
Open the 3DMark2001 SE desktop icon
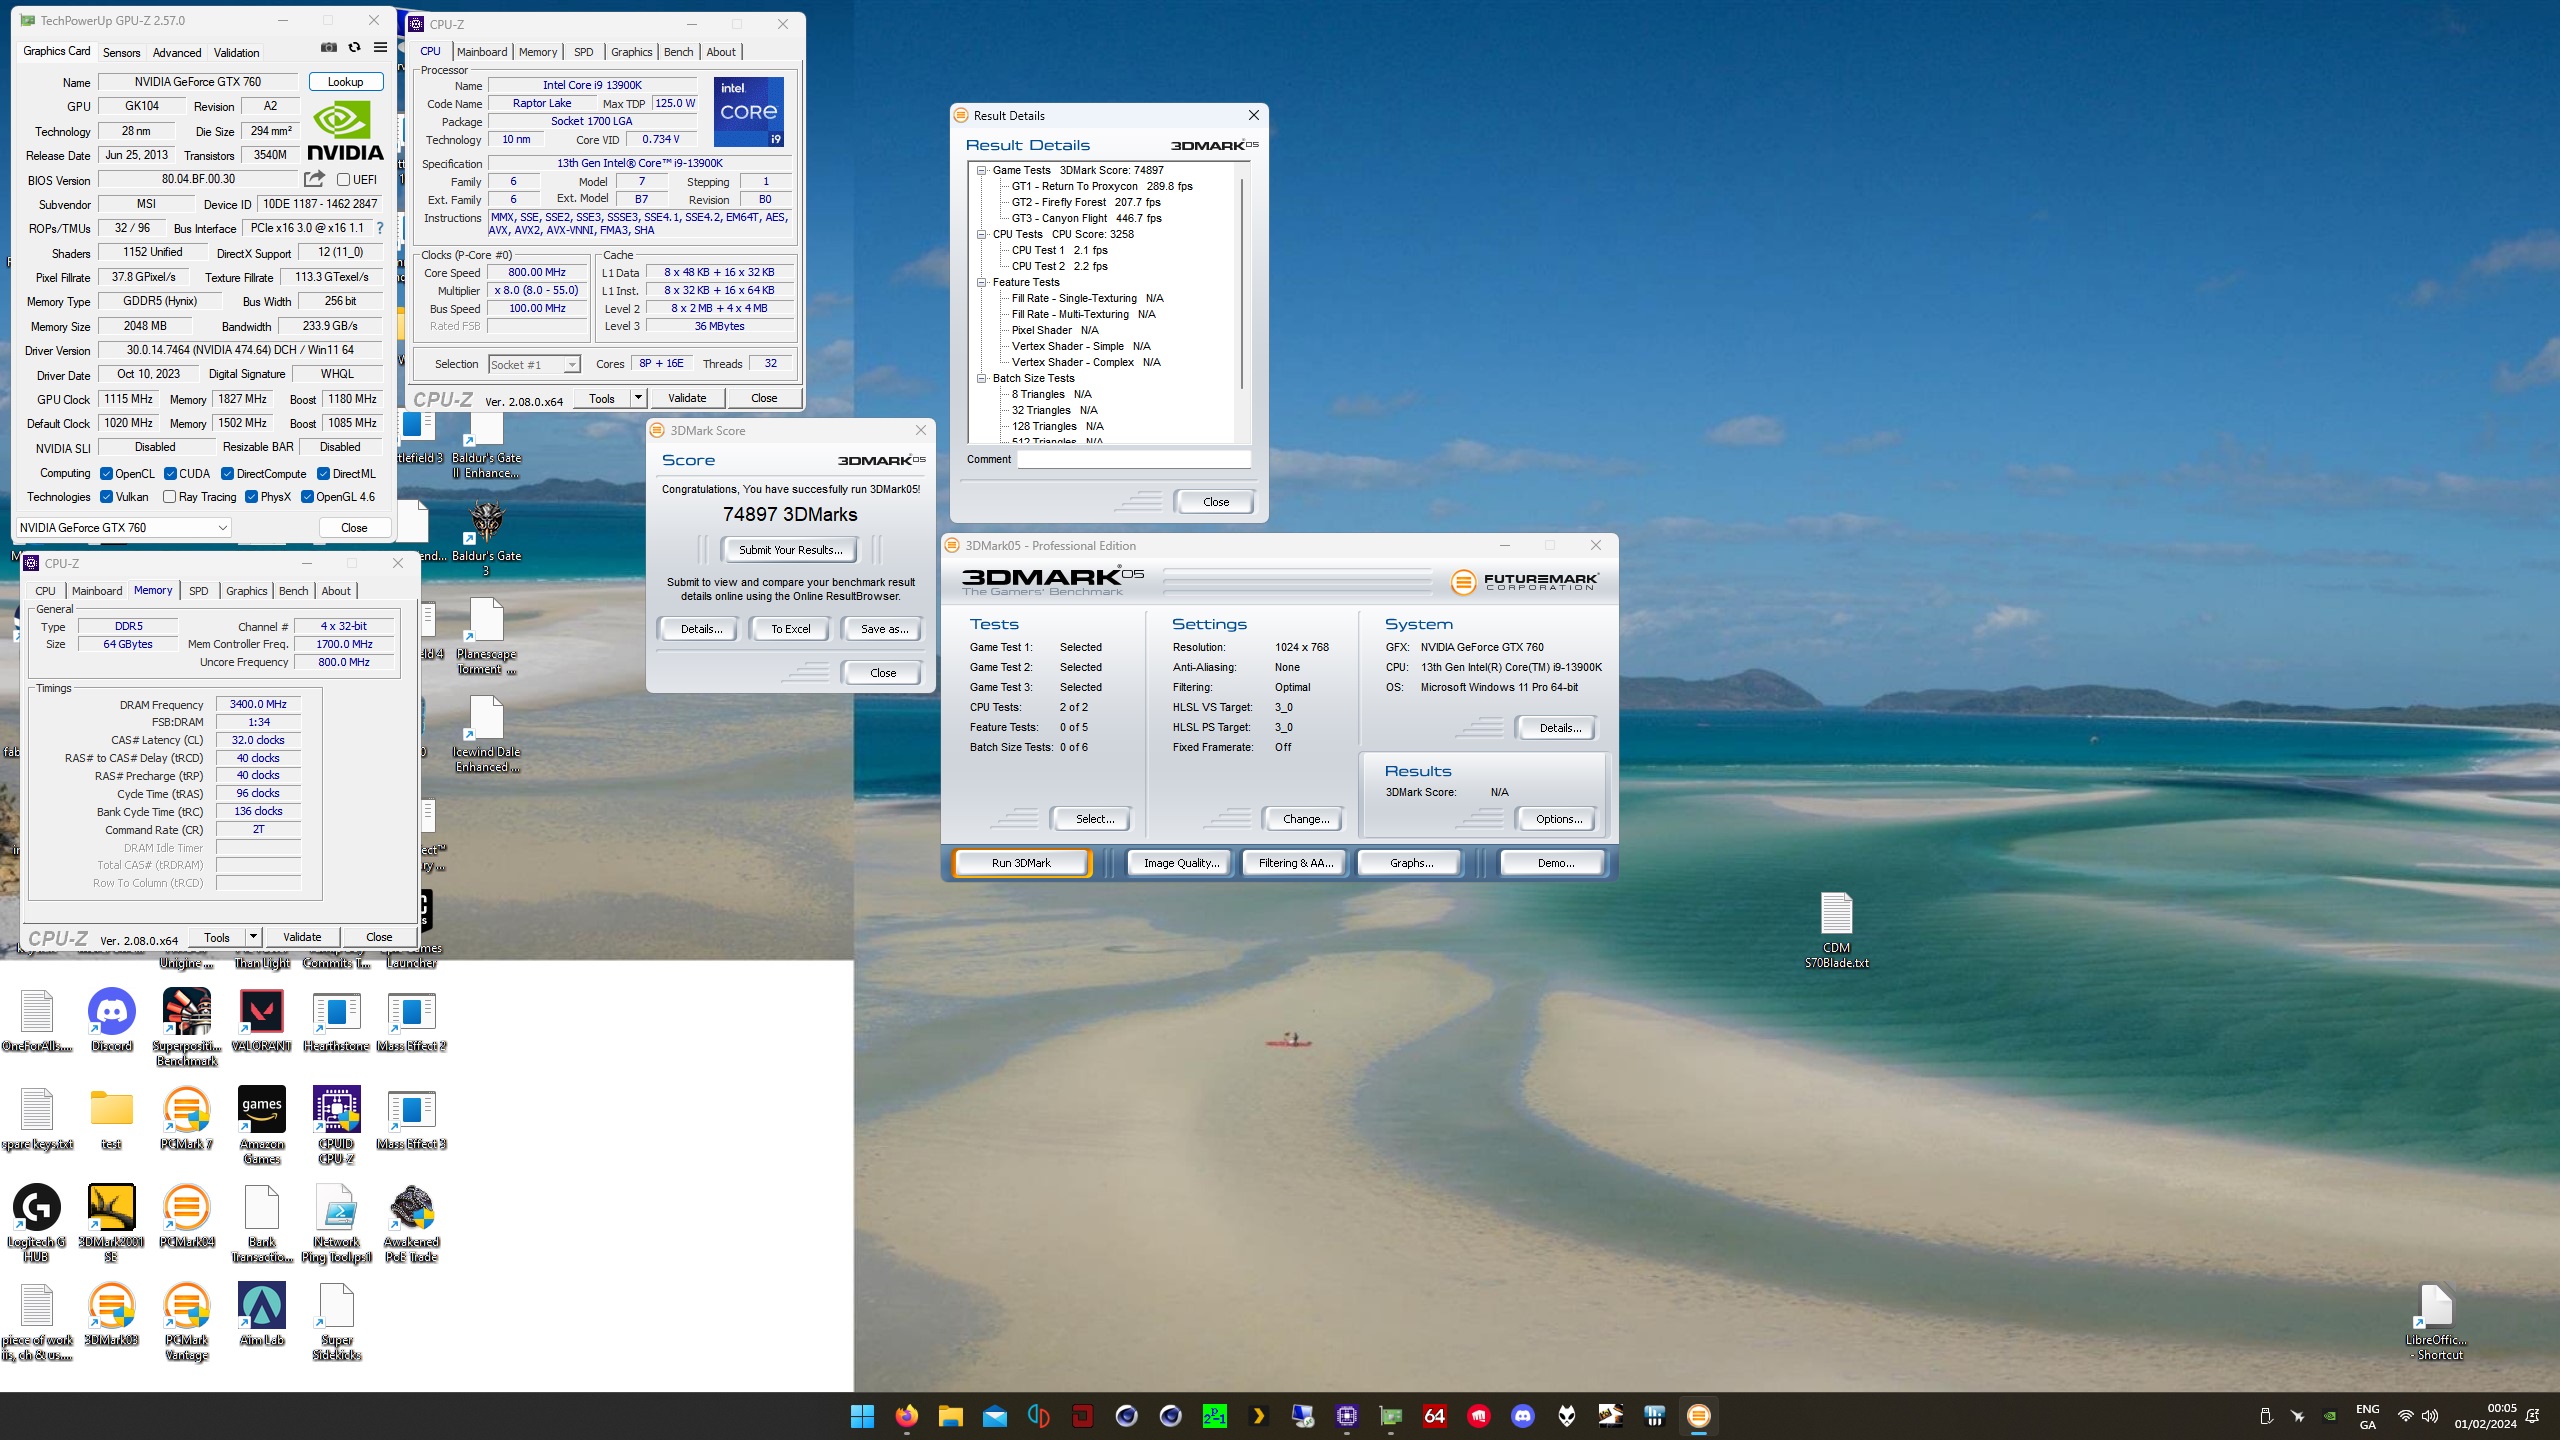click(x=112, y=1223)
